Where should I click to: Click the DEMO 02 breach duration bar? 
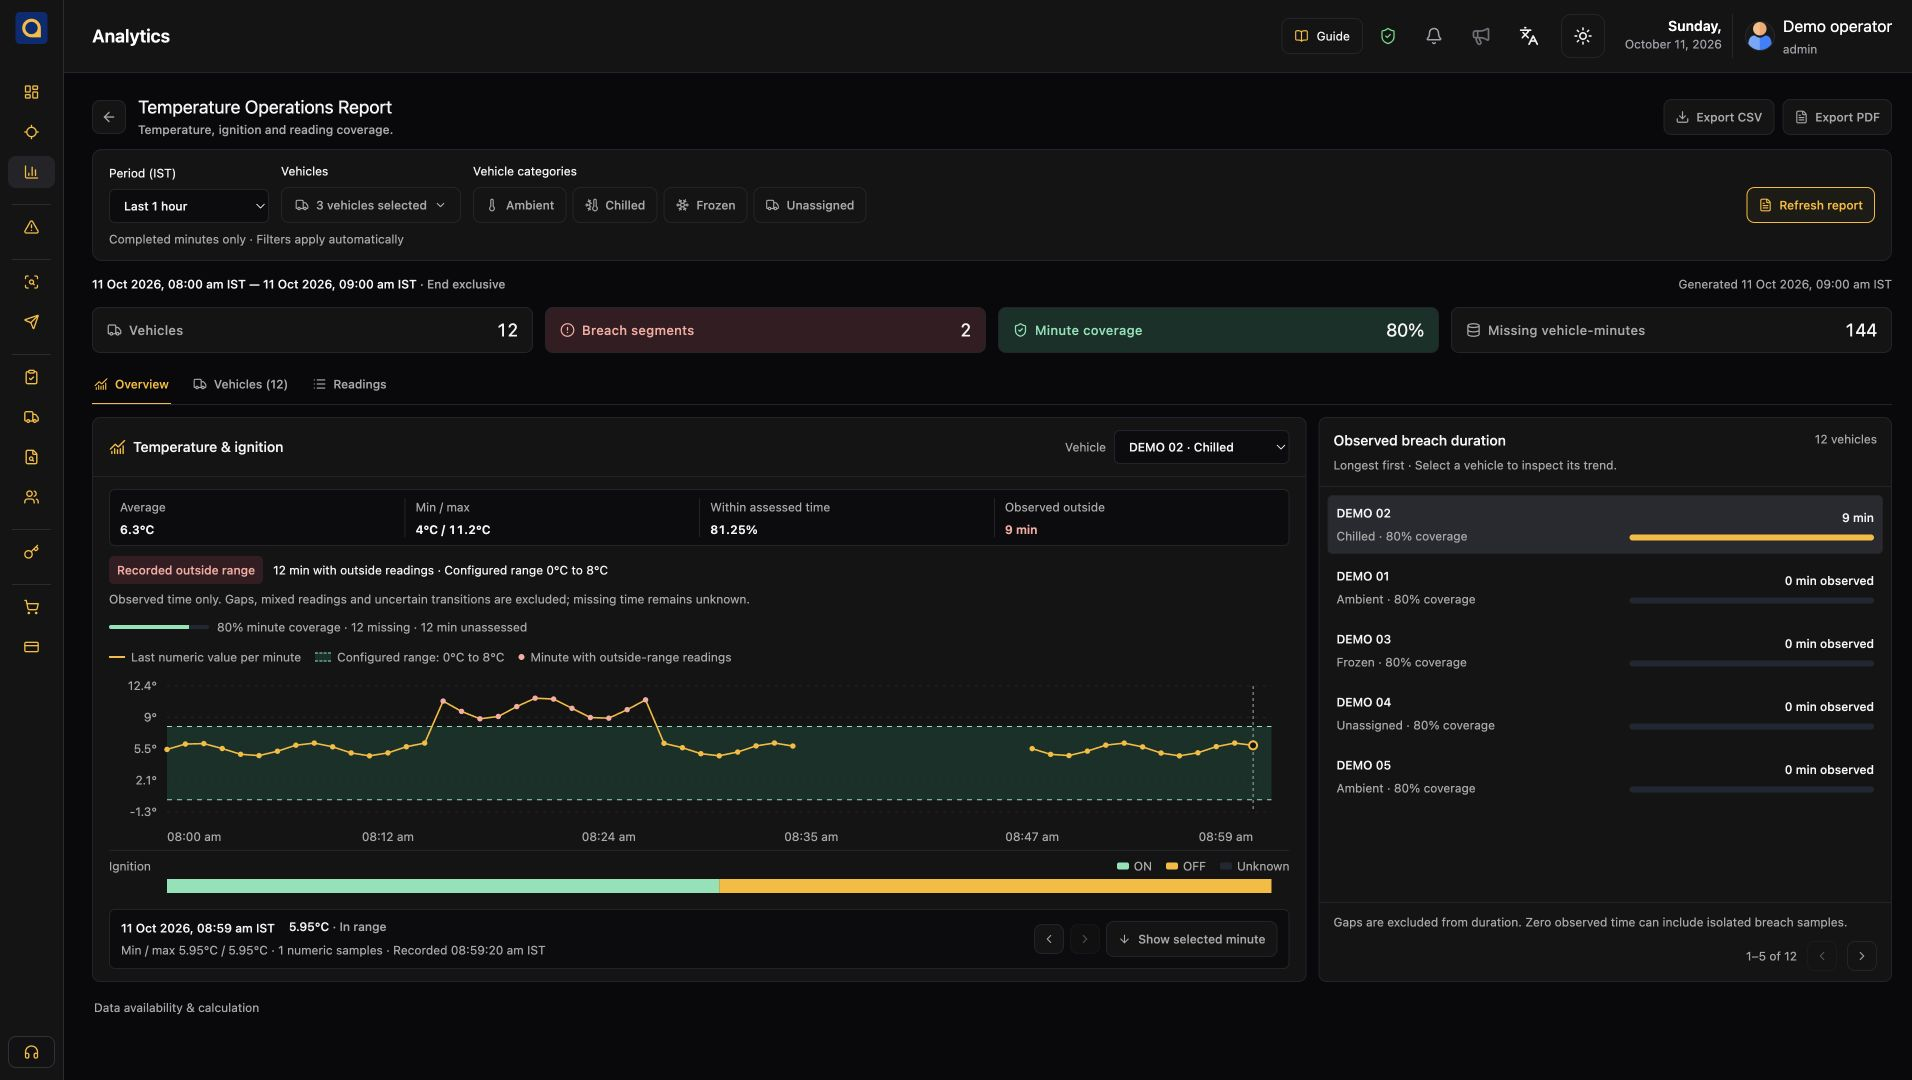[1751, 537]
